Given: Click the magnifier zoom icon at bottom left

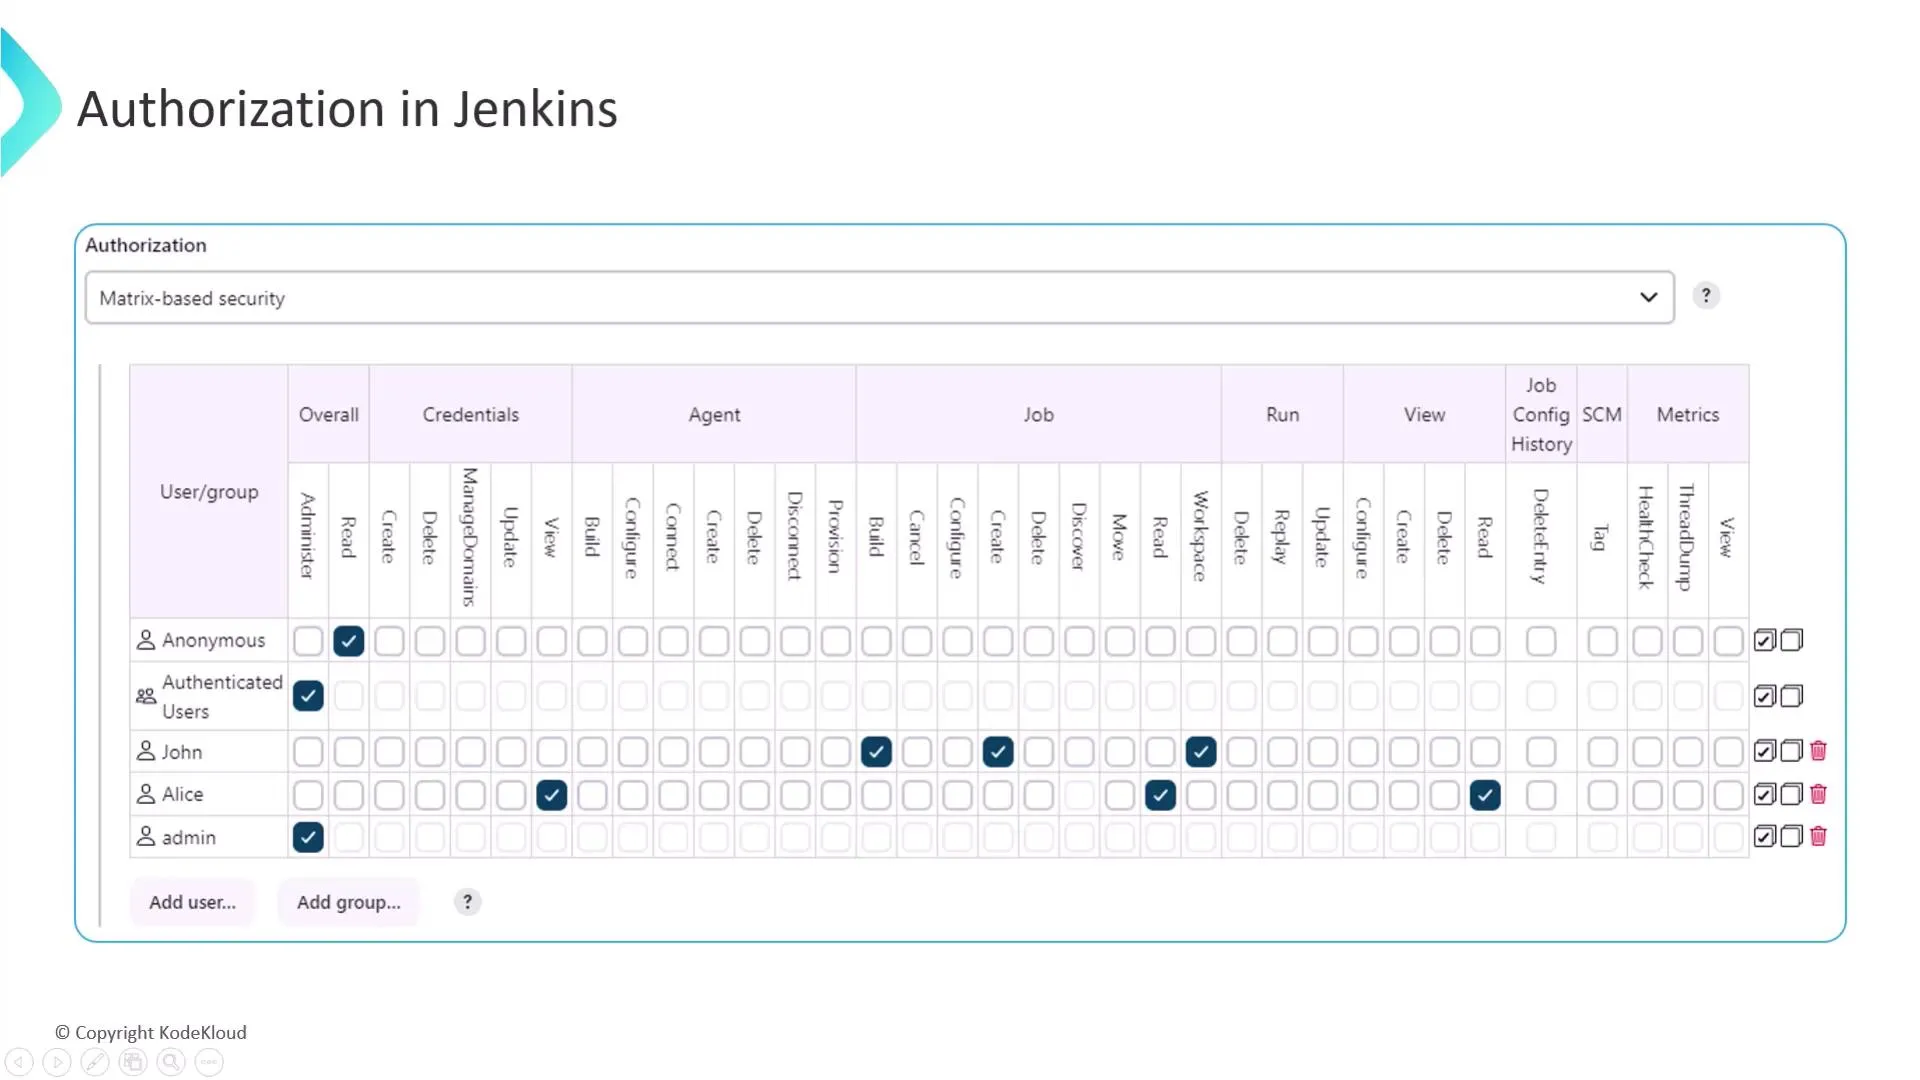Looking at the screenshot, I should (x=170, y=1062).
